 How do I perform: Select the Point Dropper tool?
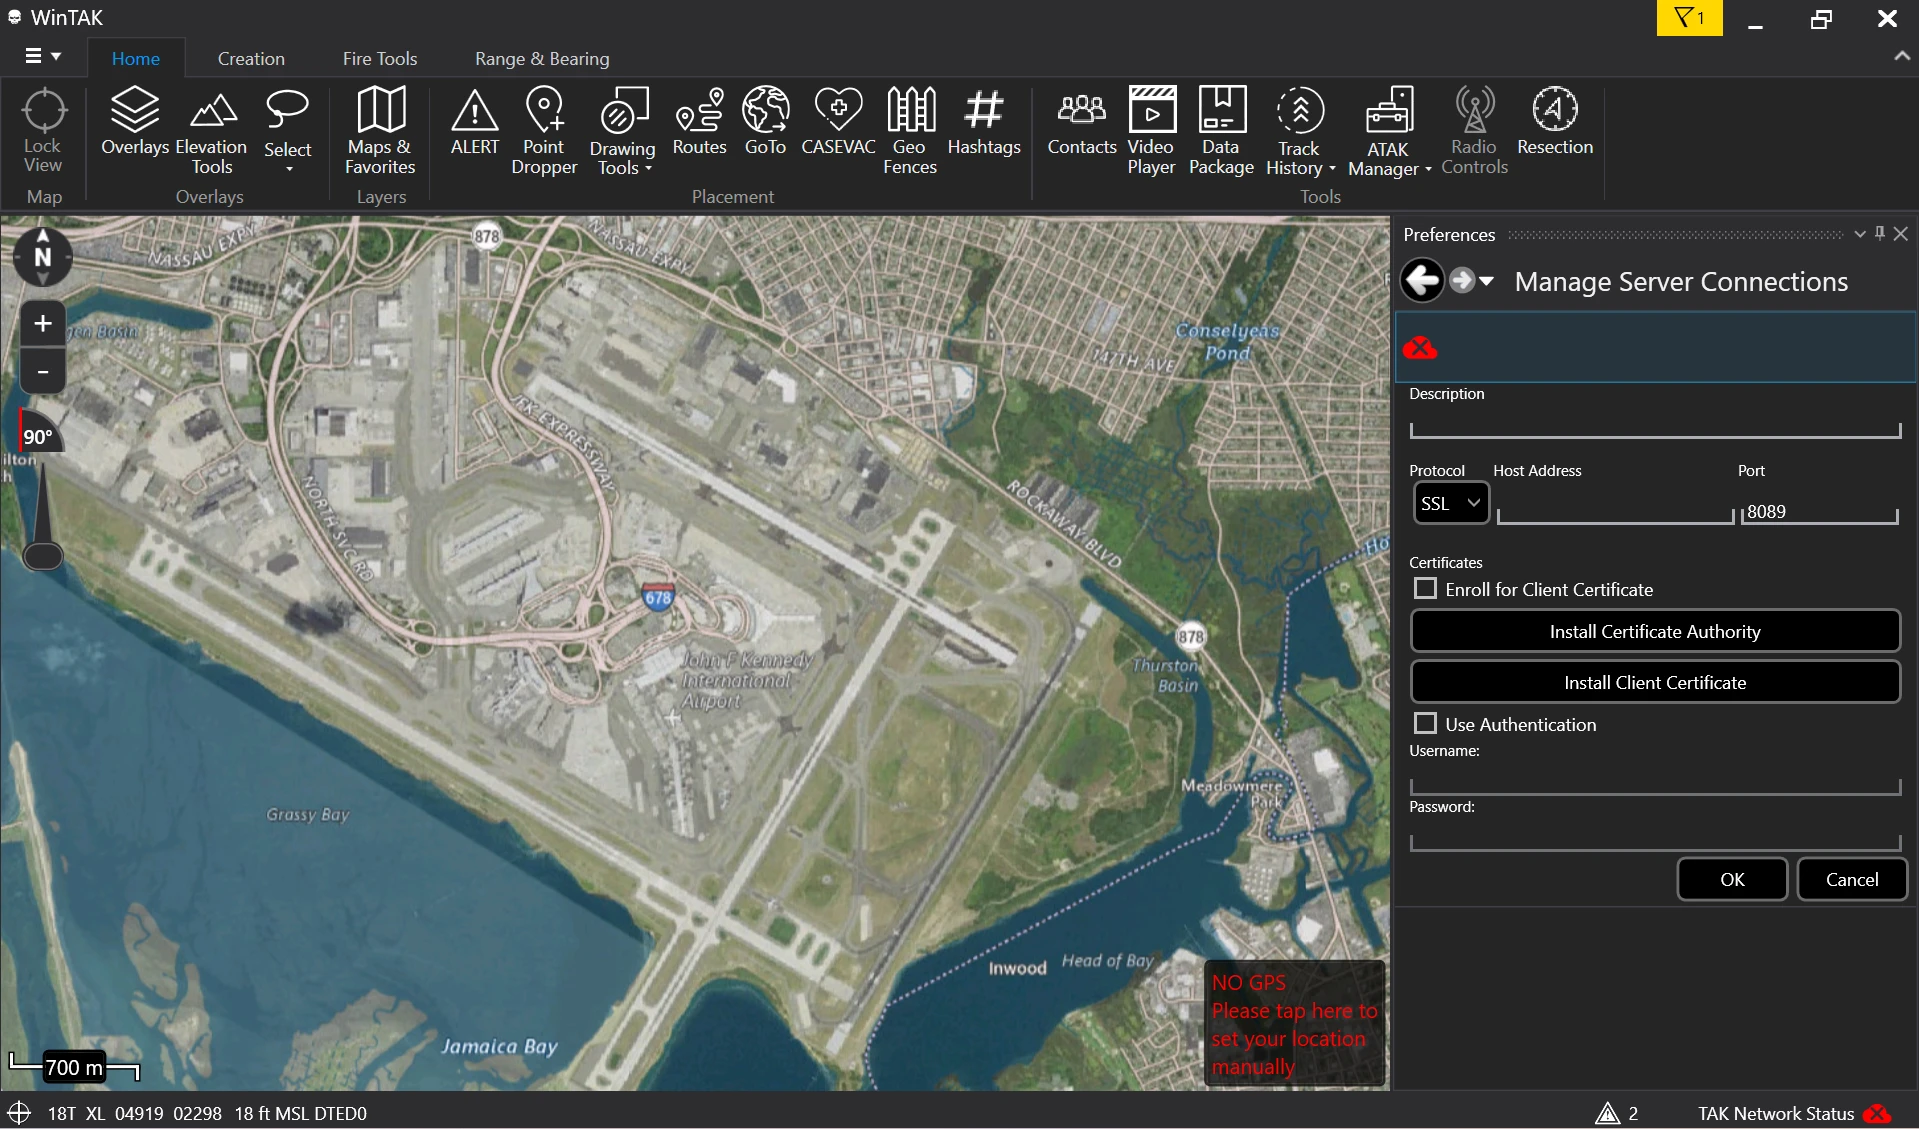coord(544,131)
